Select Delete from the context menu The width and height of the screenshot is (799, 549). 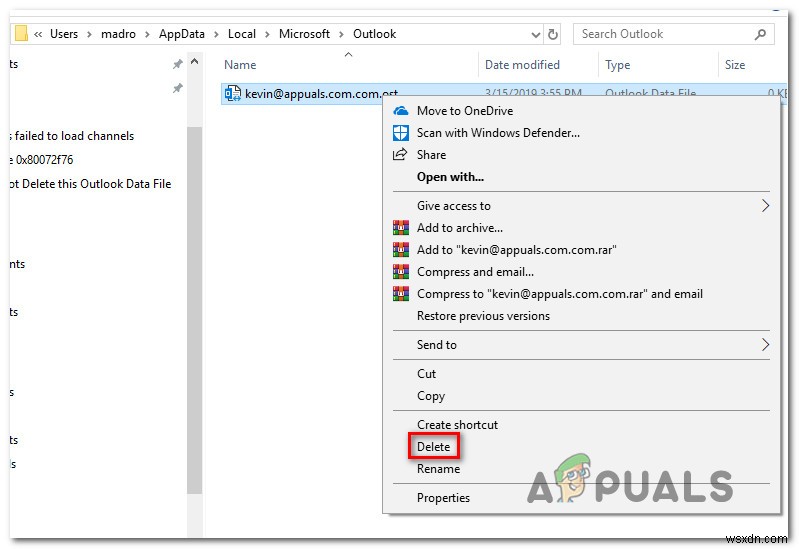[433, 447]
